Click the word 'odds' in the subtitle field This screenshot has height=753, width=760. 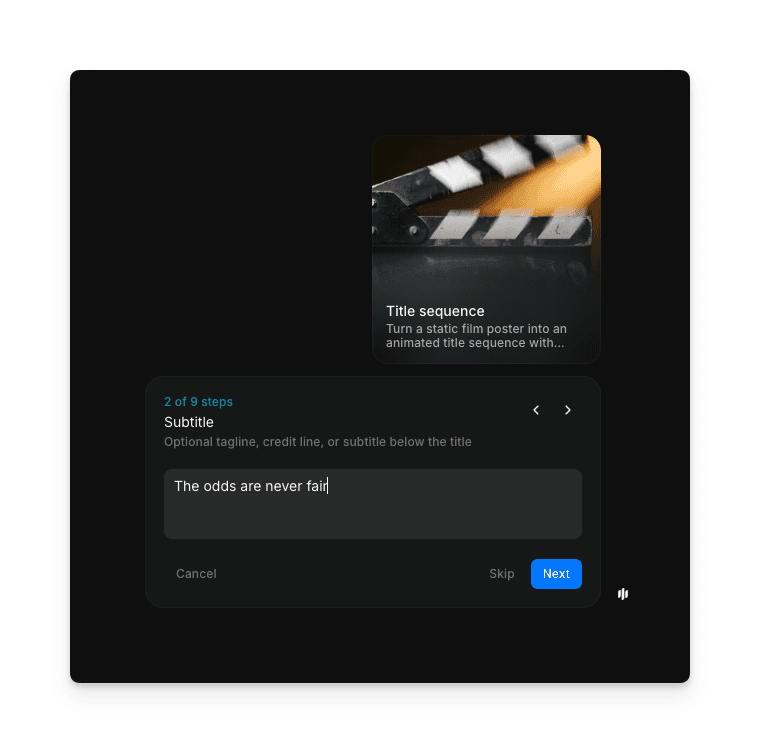219,486
